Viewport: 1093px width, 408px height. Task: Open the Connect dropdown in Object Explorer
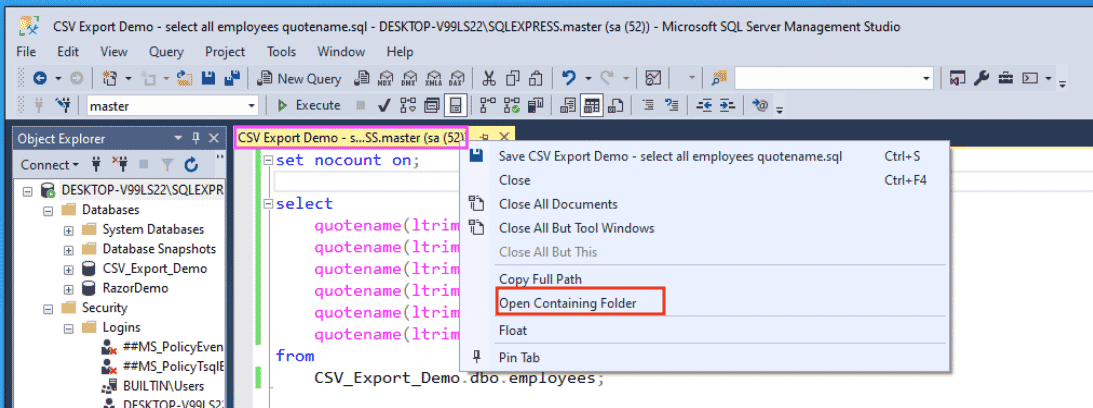coord(49,164)
